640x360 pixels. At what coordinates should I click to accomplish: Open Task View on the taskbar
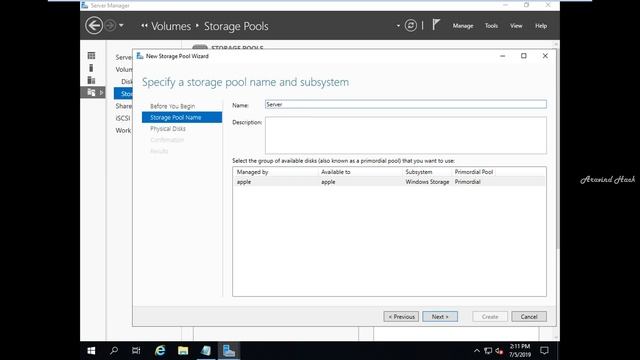pos(136,351)
